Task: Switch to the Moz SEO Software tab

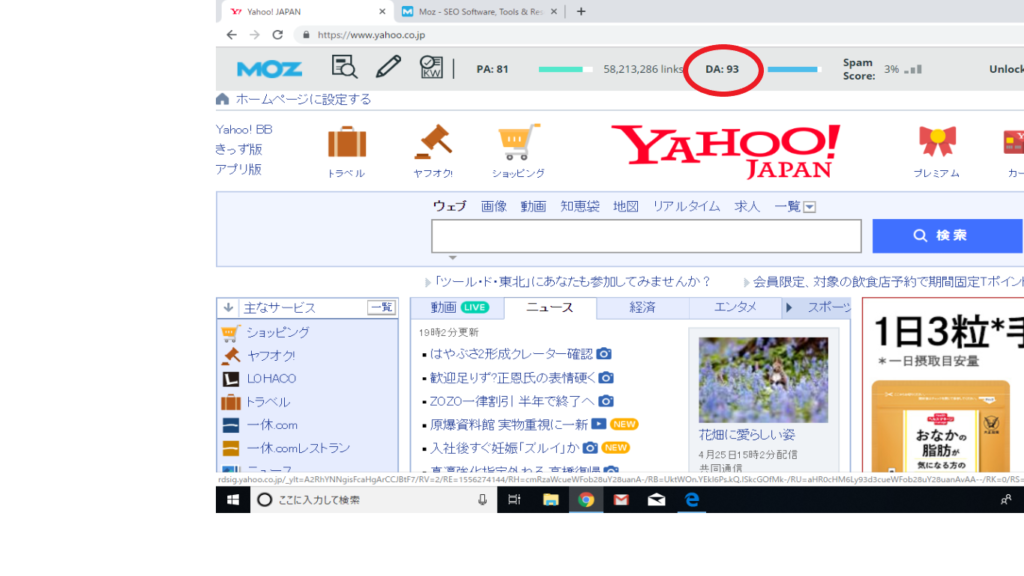Action: coord(480,12)
